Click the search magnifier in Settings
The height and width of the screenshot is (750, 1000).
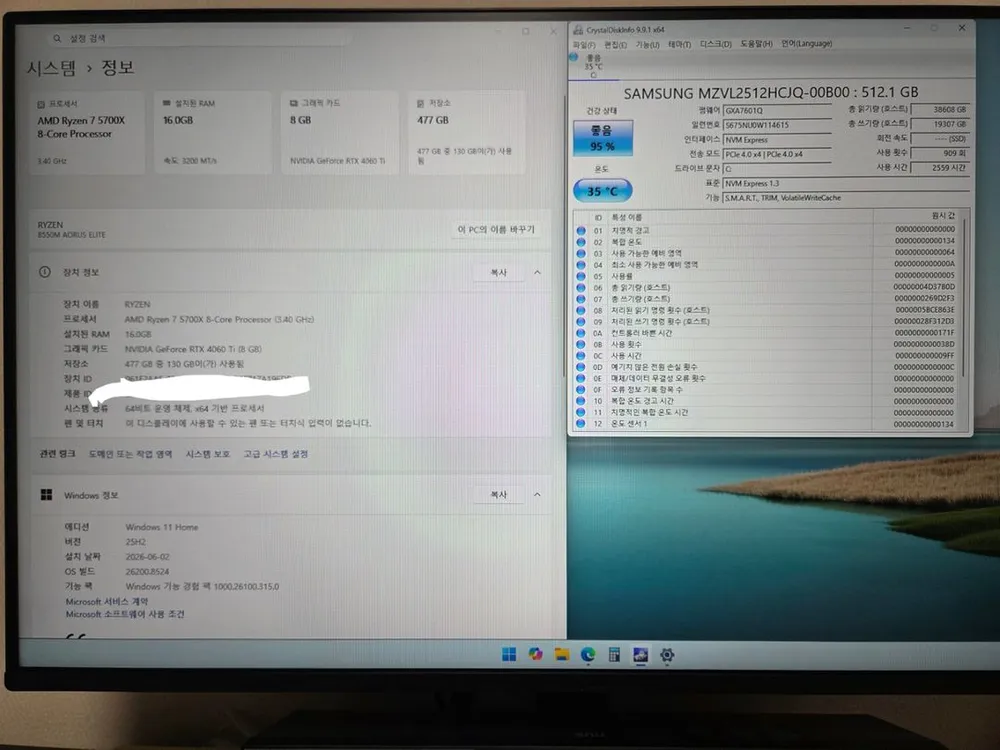click(x=57, y=38)
